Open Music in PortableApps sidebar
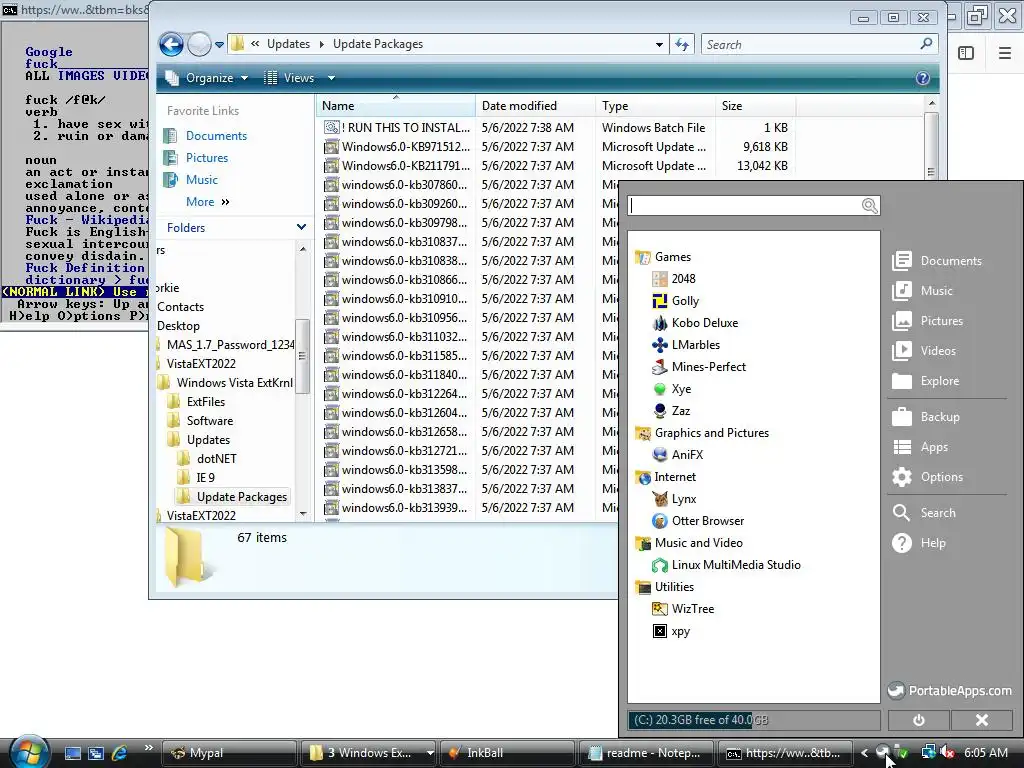The width and height of the screenshot is (1024, 768). [923, 291]
